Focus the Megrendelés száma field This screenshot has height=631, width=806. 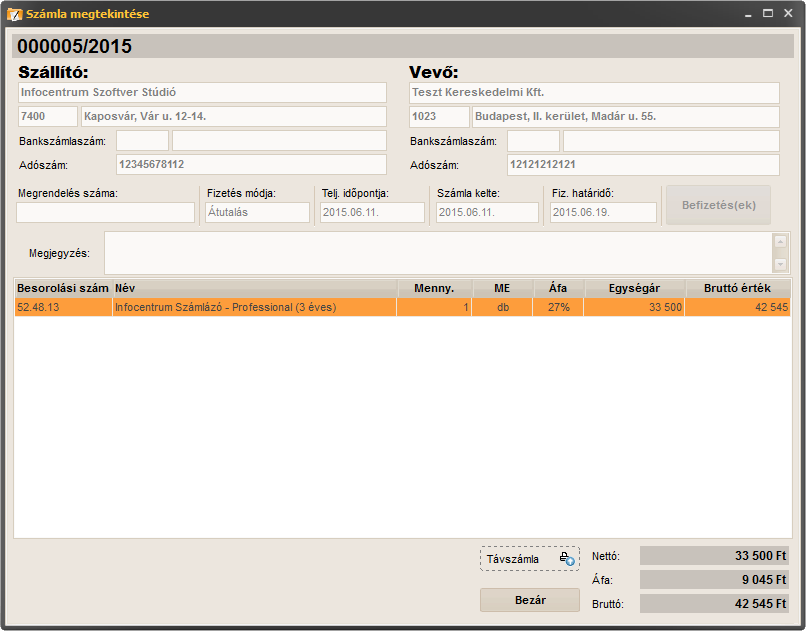coord(105,212)
